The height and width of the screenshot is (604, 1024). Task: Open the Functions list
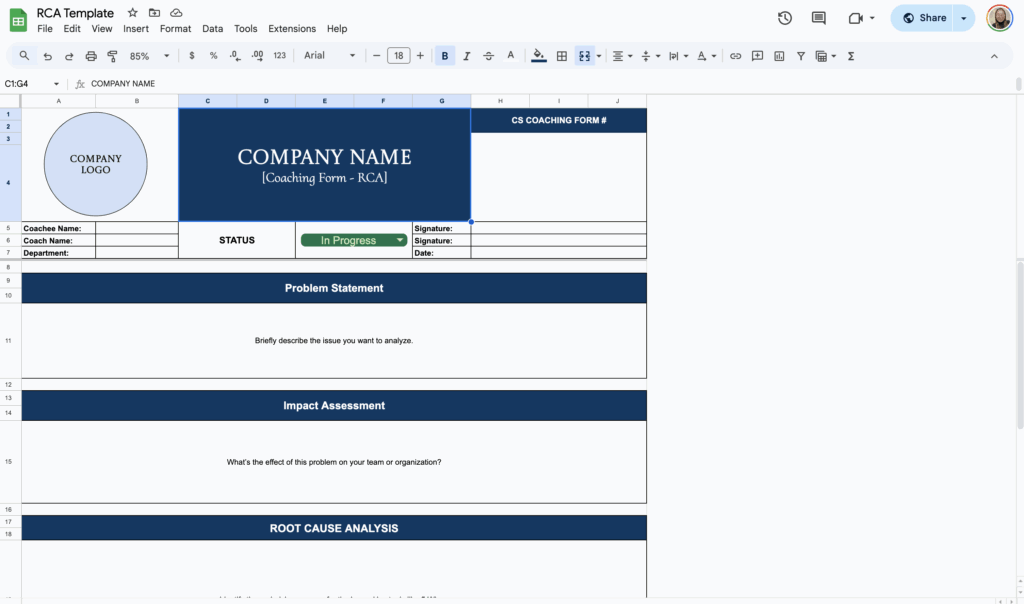(851, 56)
